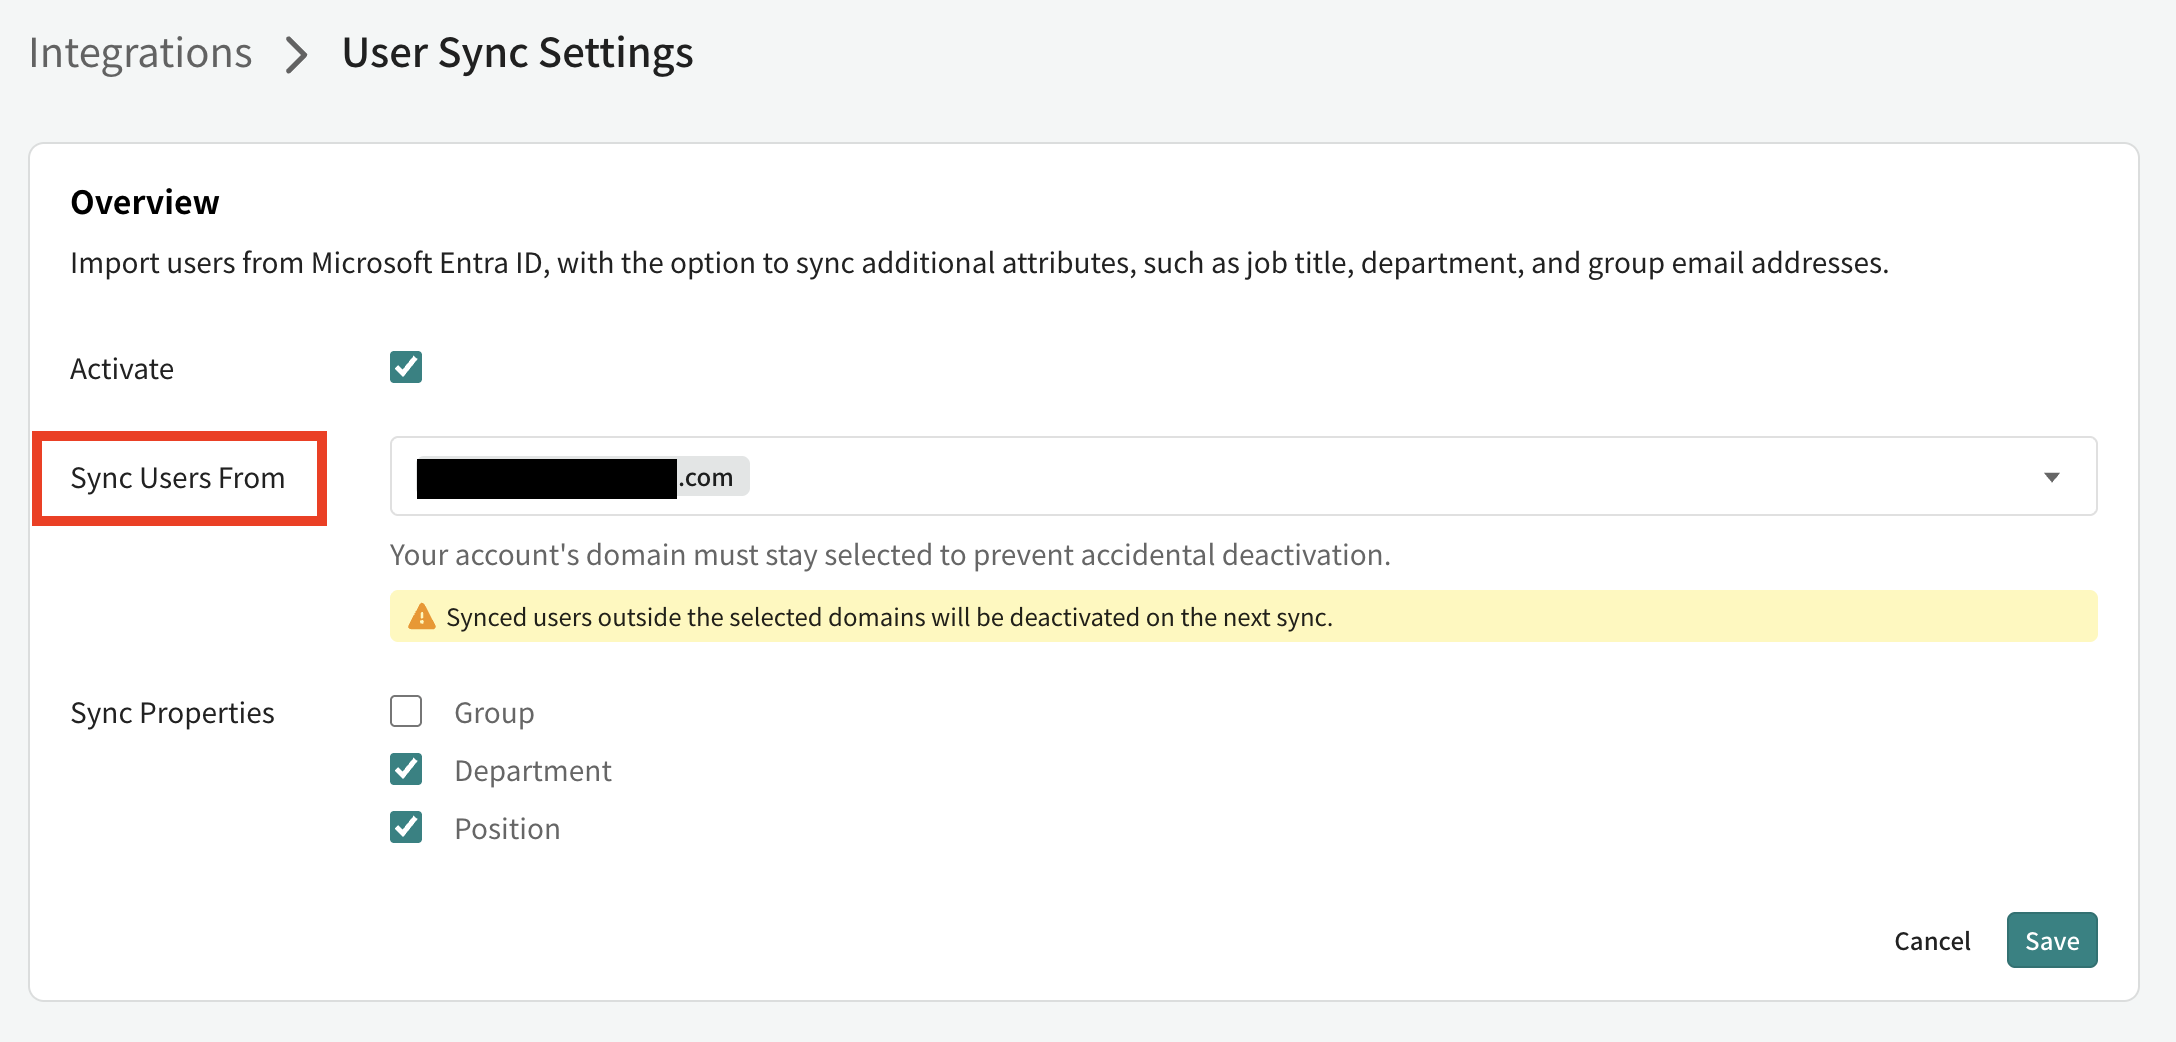This screenshot has width=2176, height=1042.
Task: Click the Activate label
Action: point(122,369)
